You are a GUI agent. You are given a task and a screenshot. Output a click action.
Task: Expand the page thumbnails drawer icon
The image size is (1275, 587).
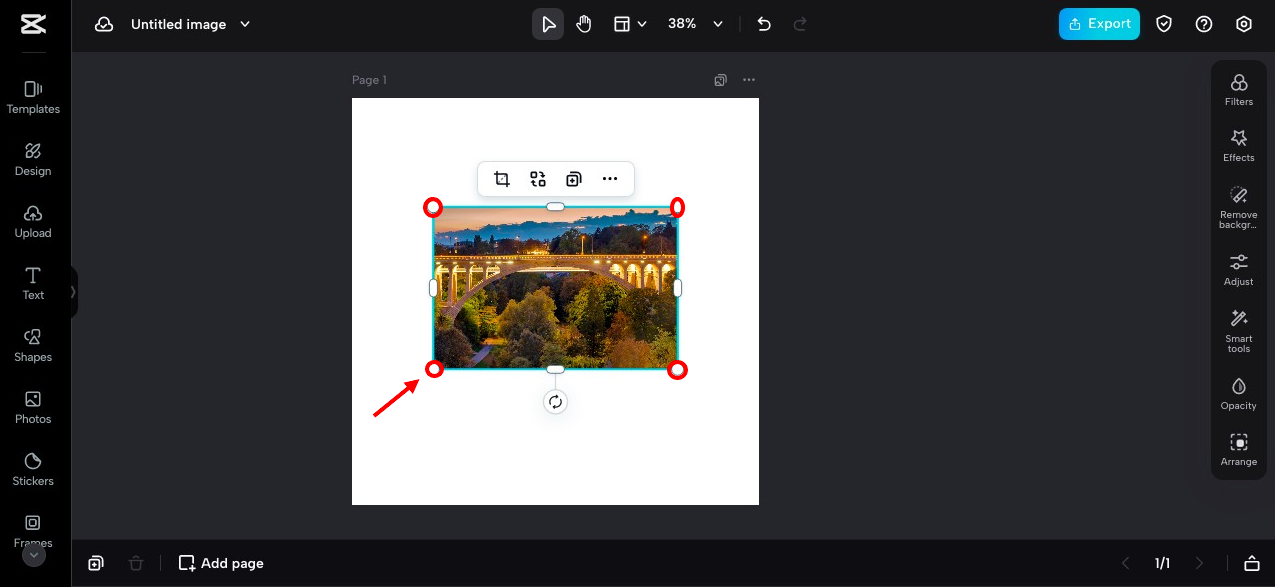[x=1252, y=563]
